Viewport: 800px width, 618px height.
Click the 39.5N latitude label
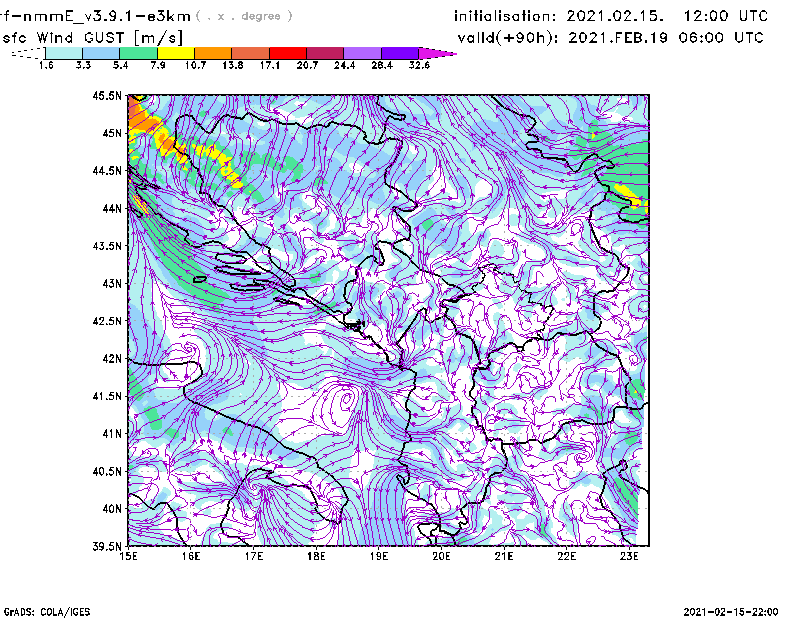click(x=107, y=546)
